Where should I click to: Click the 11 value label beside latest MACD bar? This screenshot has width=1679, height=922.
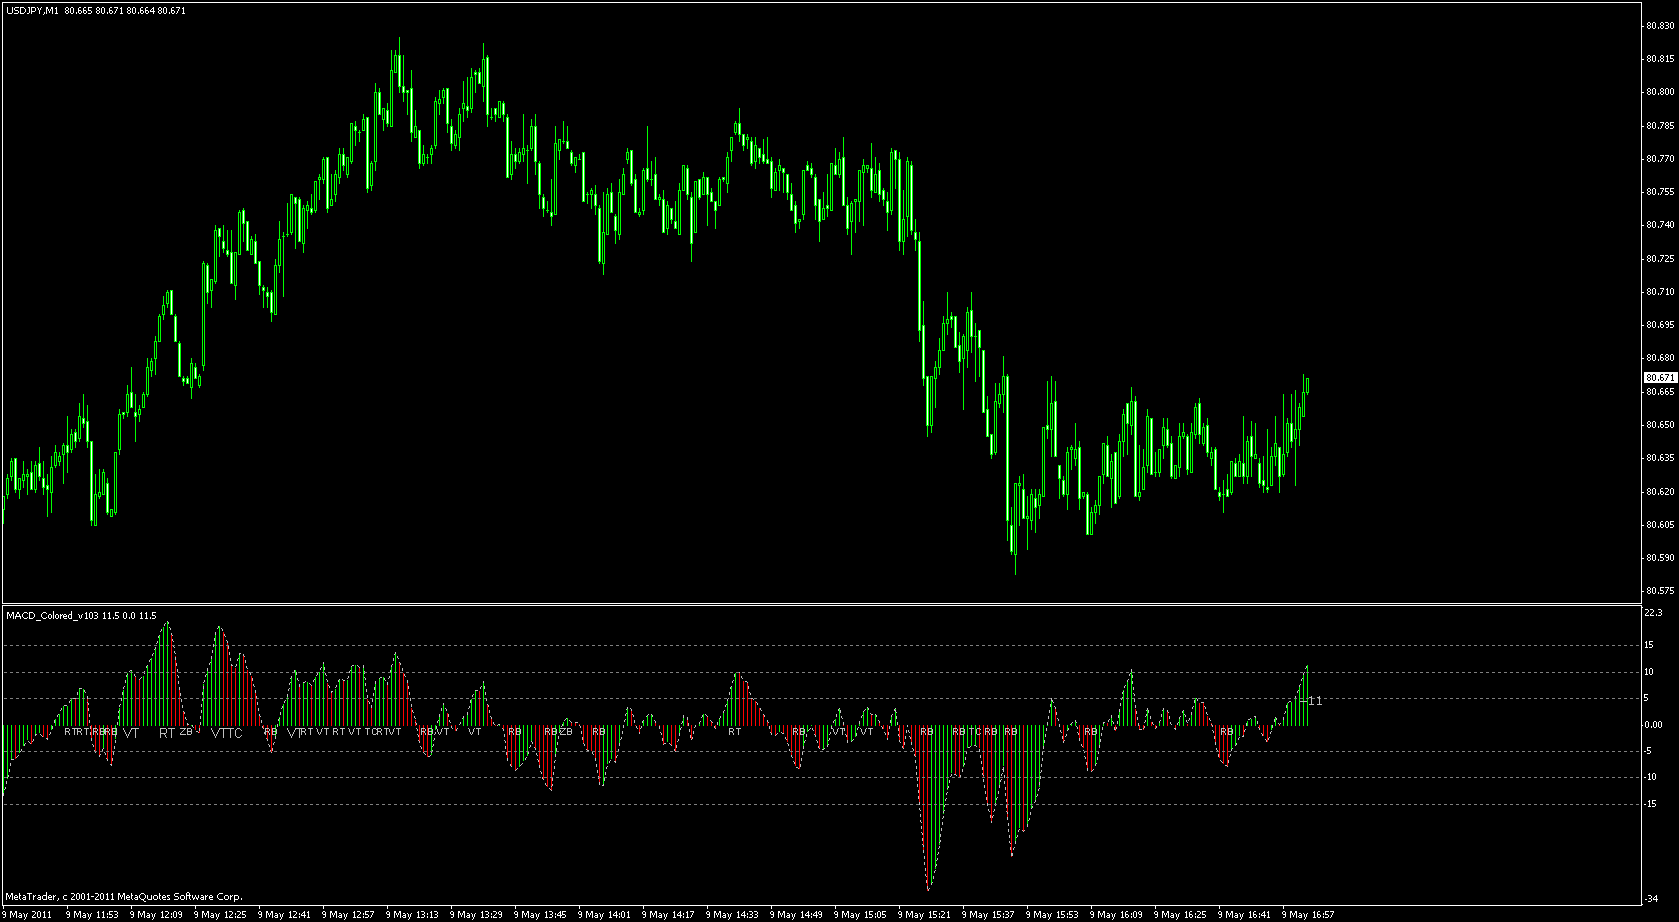pos(1315,701)
